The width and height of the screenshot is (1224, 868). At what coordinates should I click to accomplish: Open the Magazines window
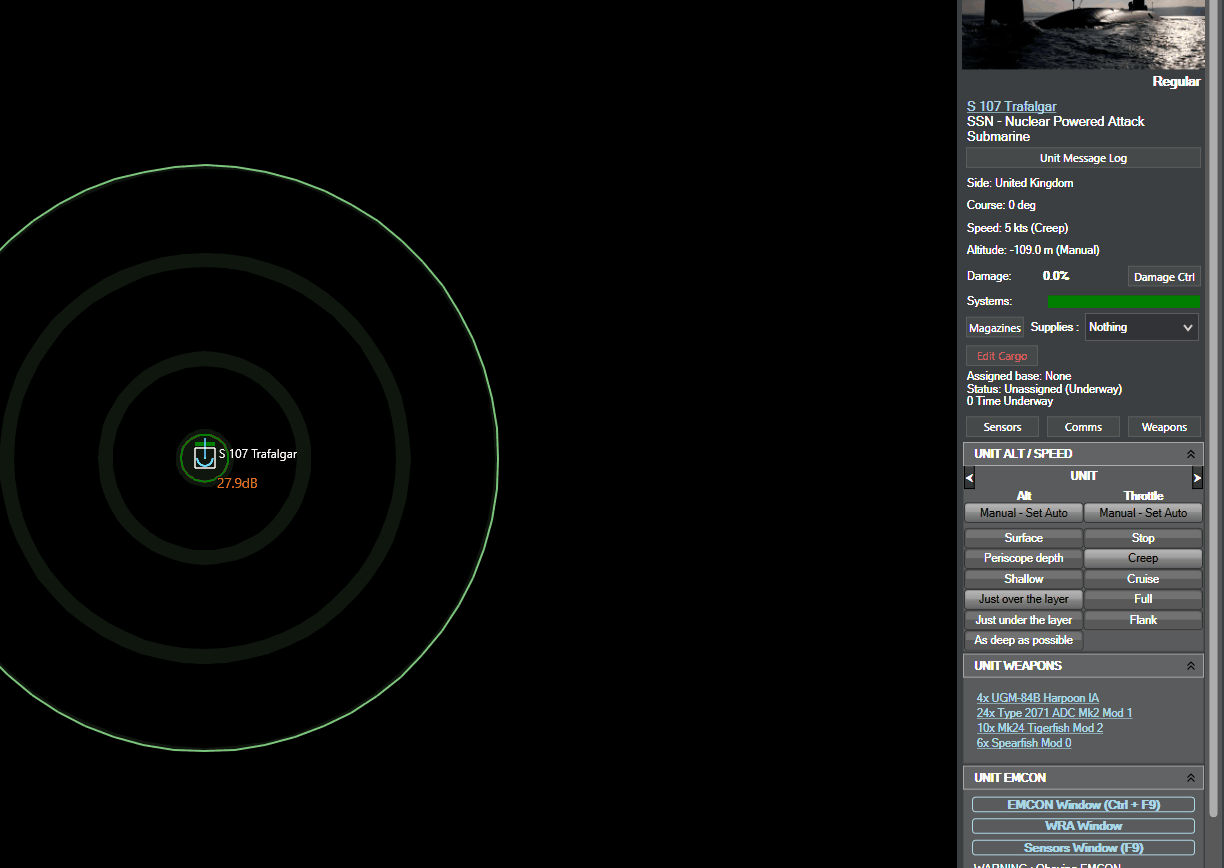[x=995, y=328]
